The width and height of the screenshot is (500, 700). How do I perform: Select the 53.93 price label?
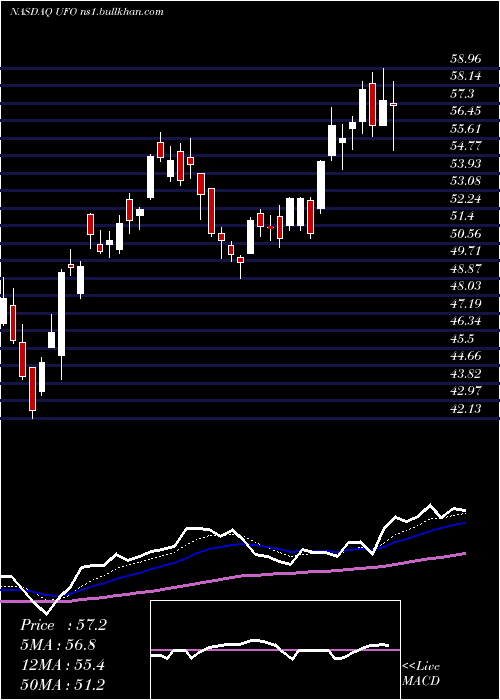click(465, 164)
